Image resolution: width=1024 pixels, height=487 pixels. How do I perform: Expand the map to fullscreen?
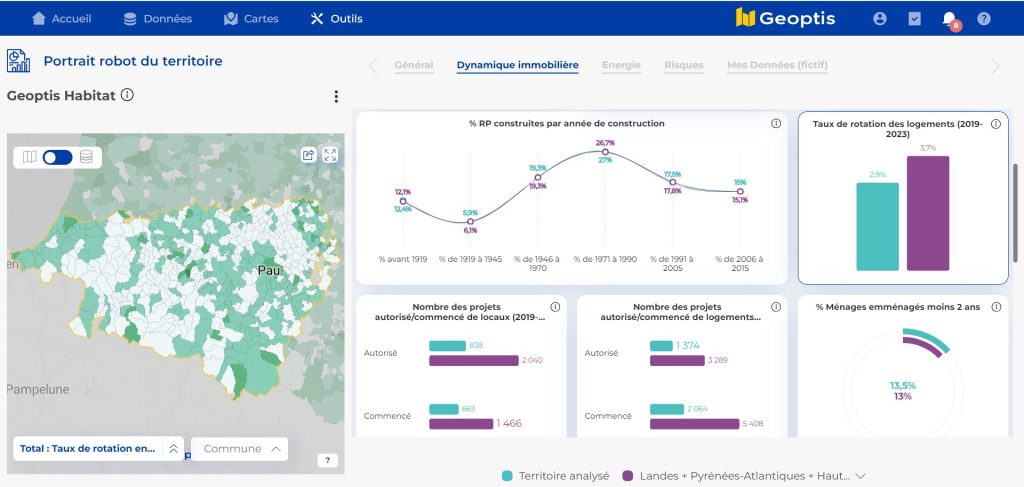(330, 155)
